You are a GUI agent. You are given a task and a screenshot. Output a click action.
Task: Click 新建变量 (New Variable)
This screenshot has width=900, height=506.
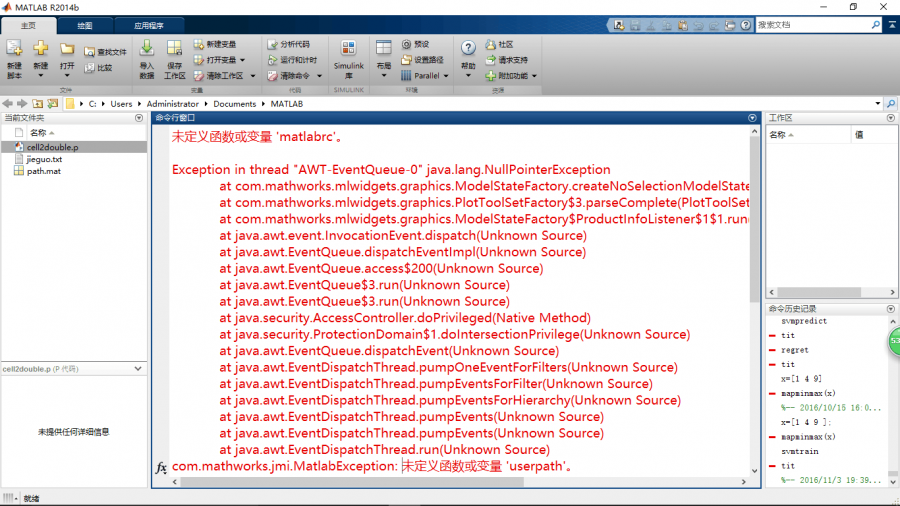coord(215,44)
